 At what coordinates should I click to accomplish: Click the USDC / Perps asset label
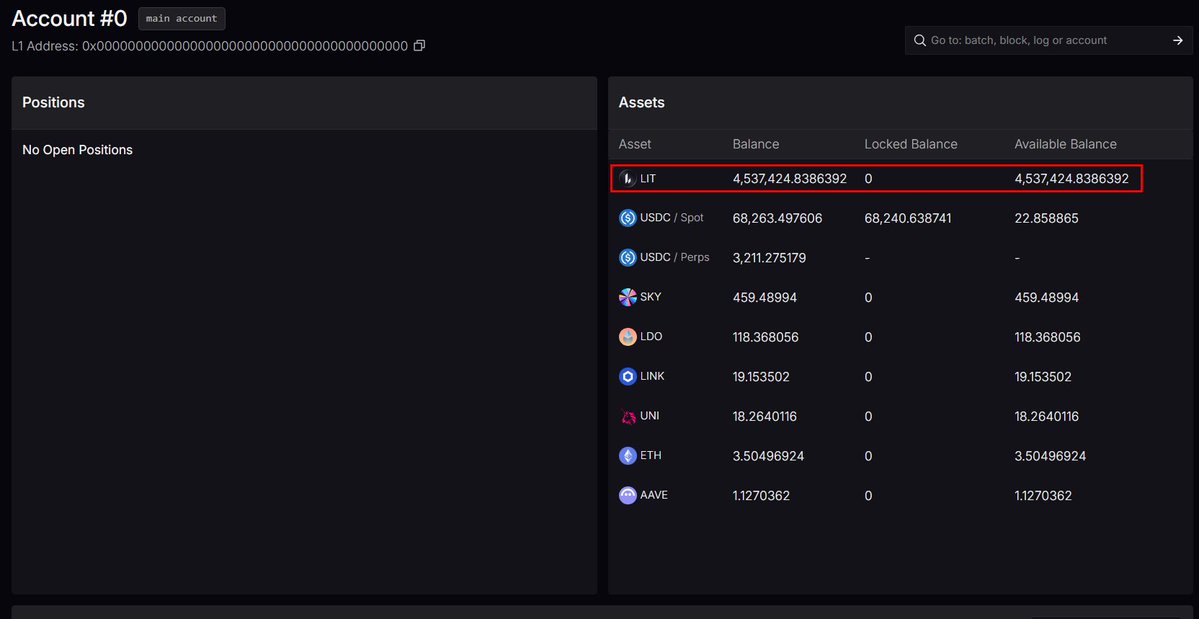(x=674, y=258)
